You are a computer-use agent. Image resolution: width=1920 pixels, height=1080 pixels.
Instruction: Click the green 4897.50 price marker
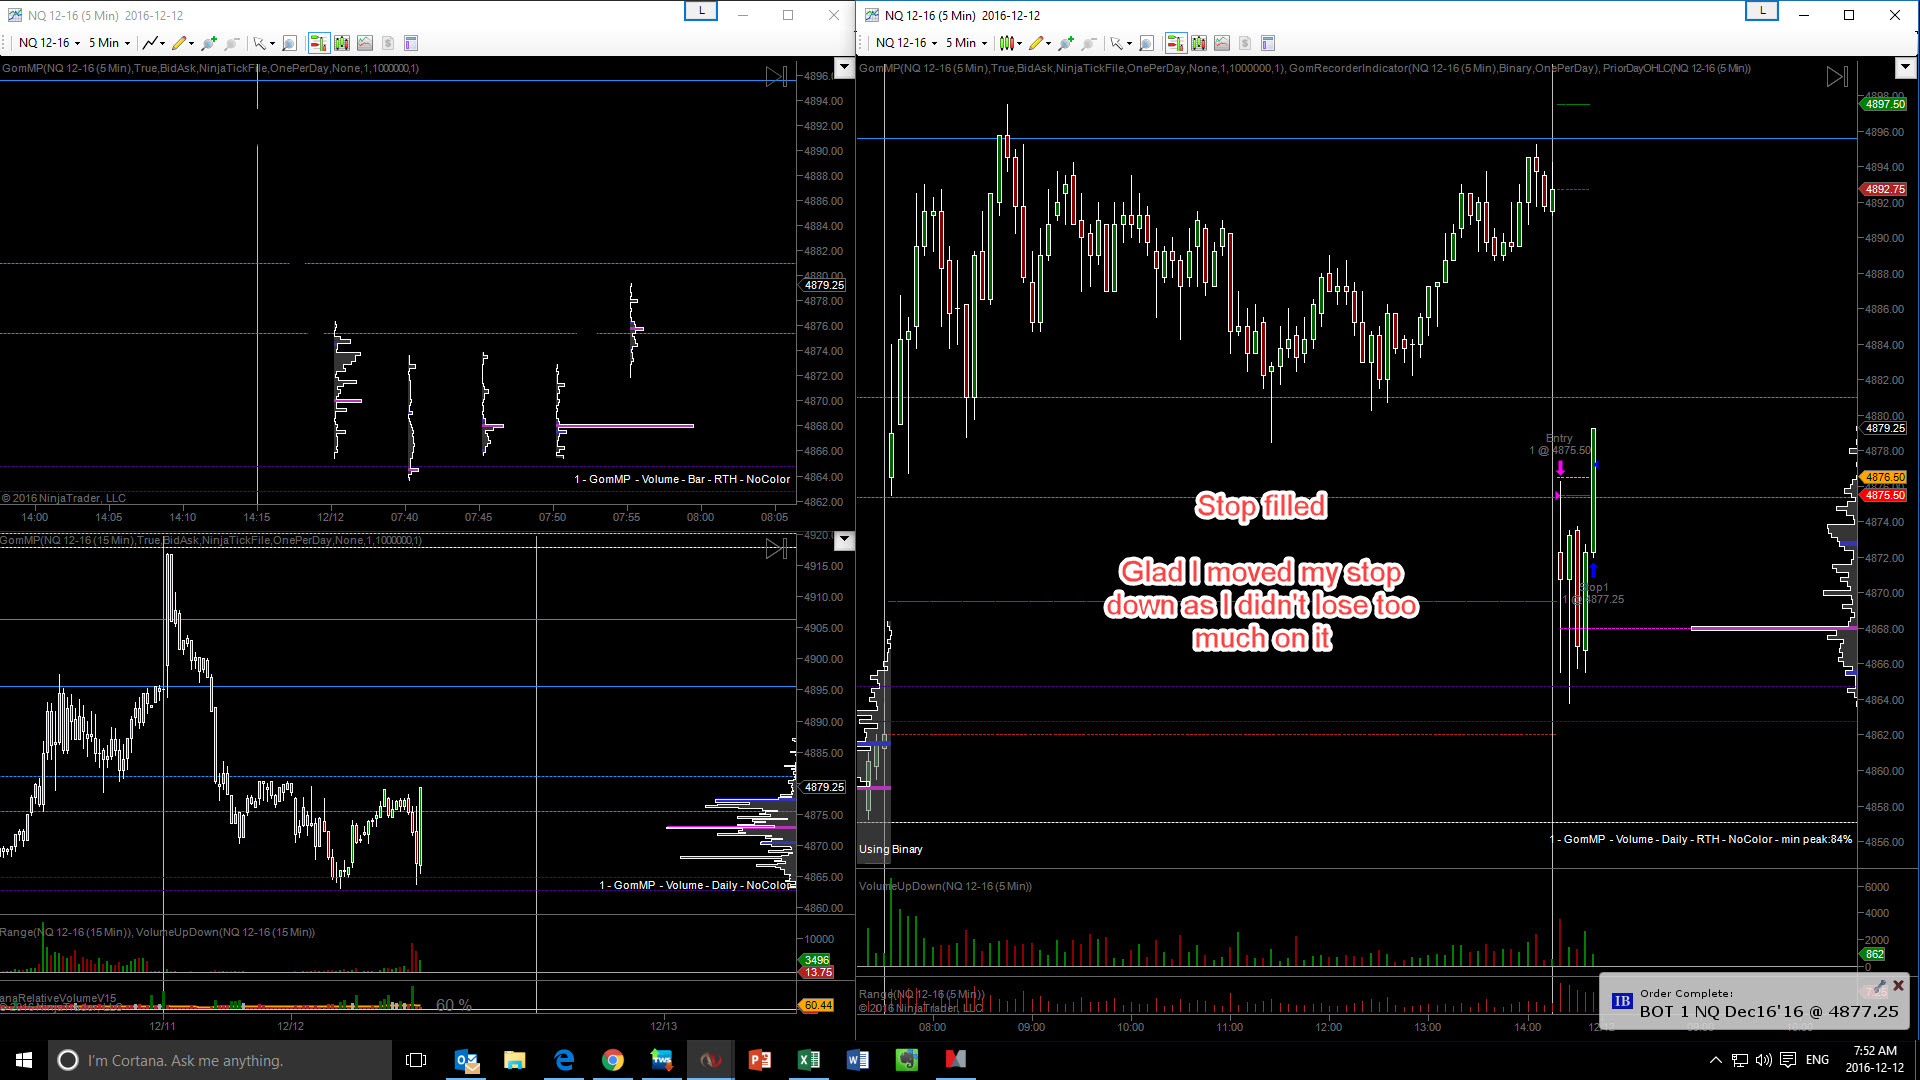[x=1885, y=104]
